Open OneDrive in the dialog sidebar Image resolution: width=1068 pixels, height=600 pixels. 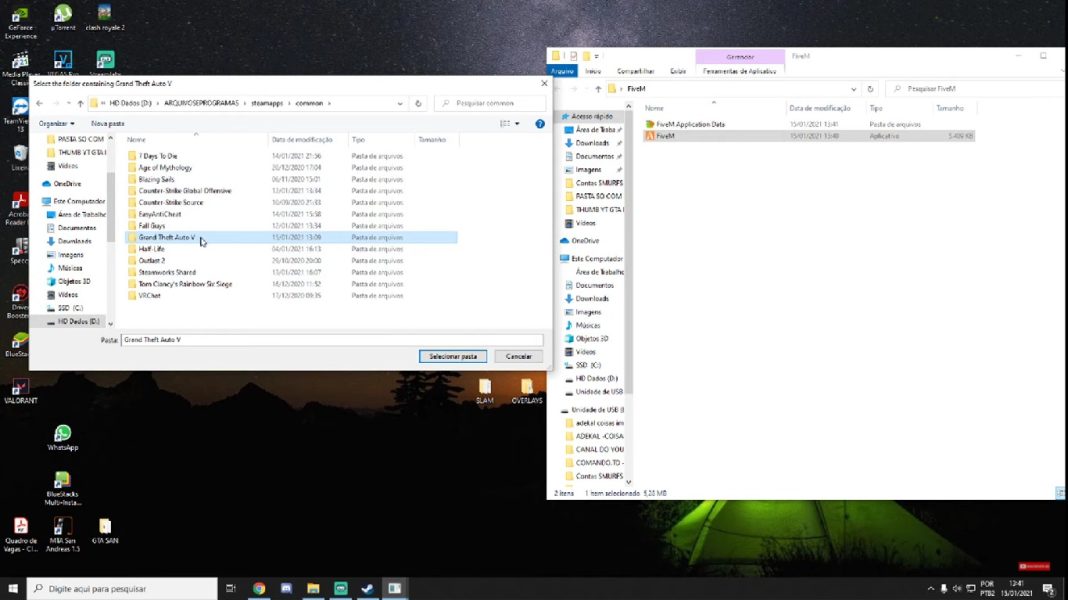point(67,184)
